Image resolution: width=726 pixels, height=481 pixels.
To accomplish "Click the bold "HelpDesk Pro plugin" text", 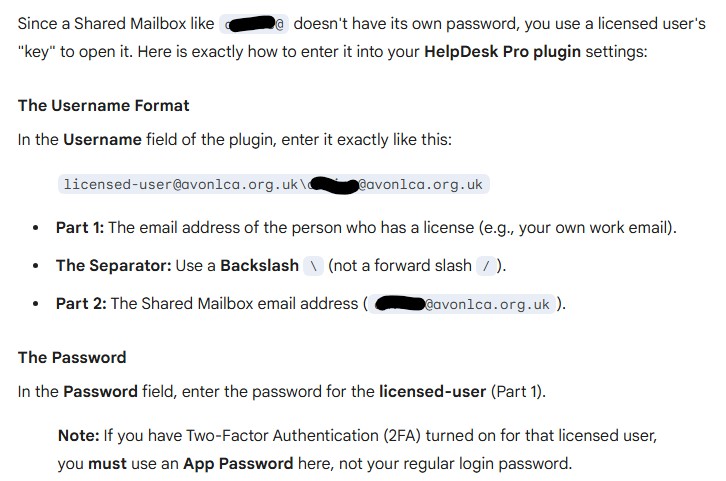I will tap(504, 51).
